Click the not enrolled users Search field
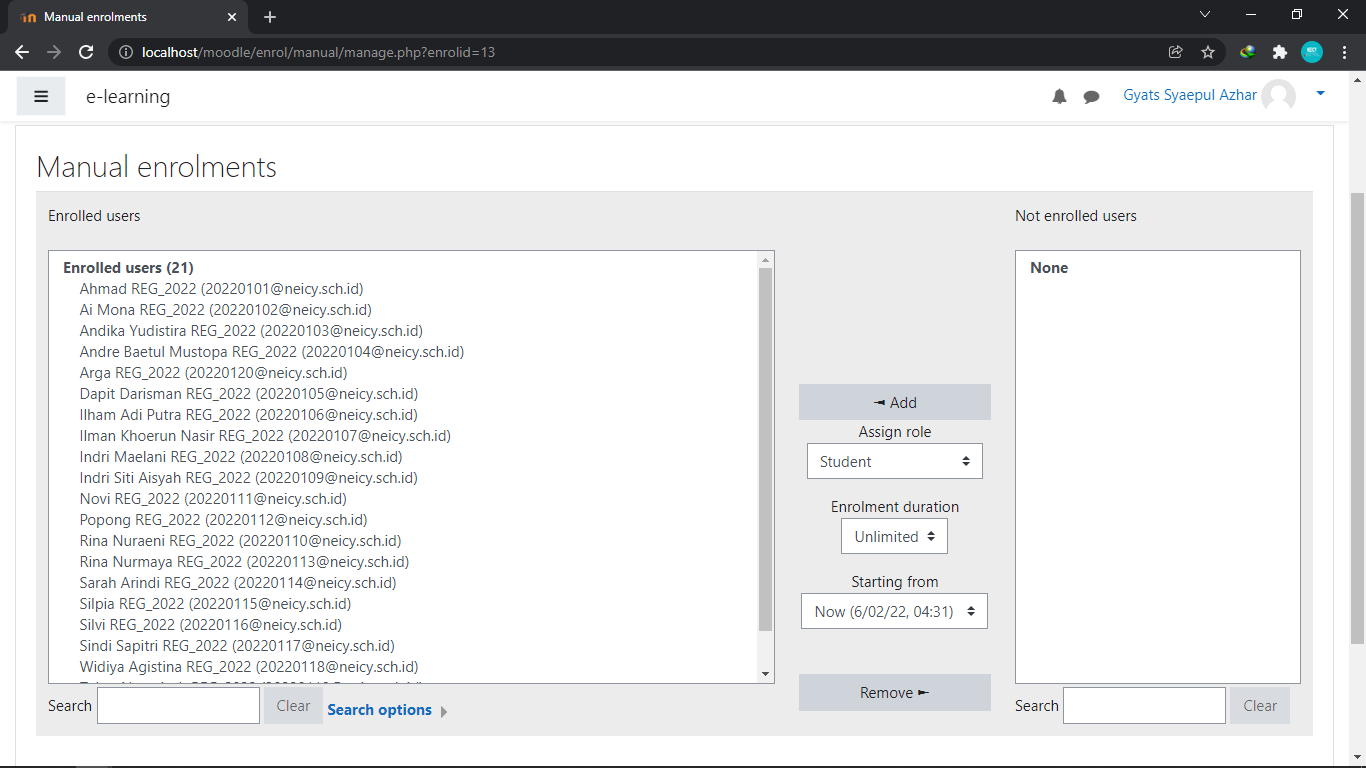 tap(1144, 705)
